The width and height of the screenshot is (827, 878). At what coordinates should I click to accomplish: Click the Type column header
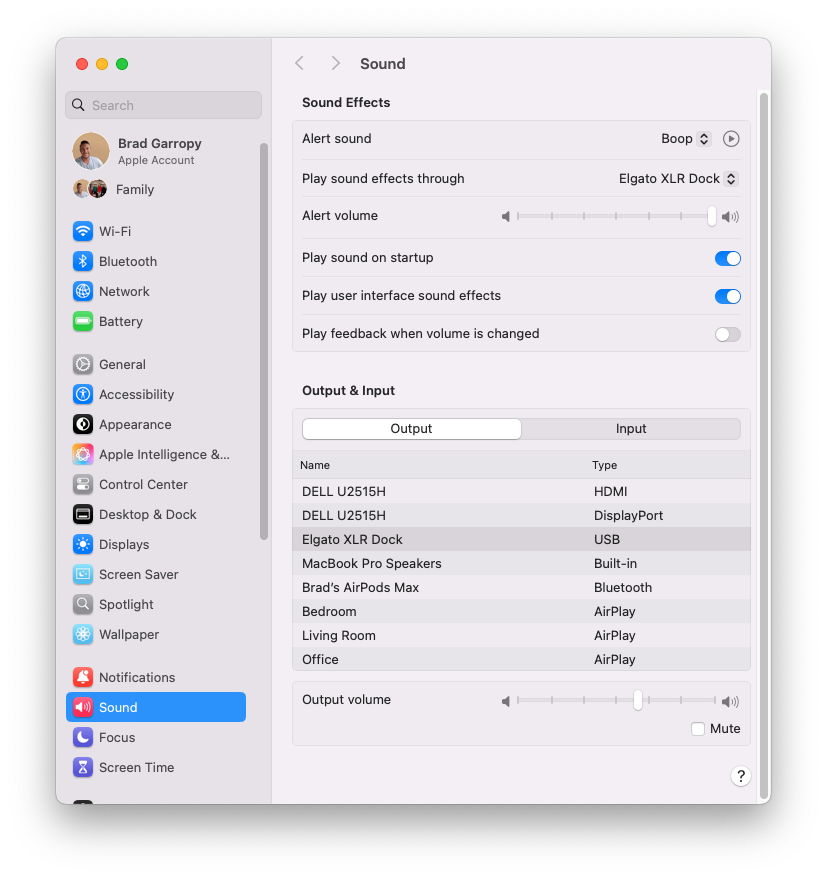(605, 465)
